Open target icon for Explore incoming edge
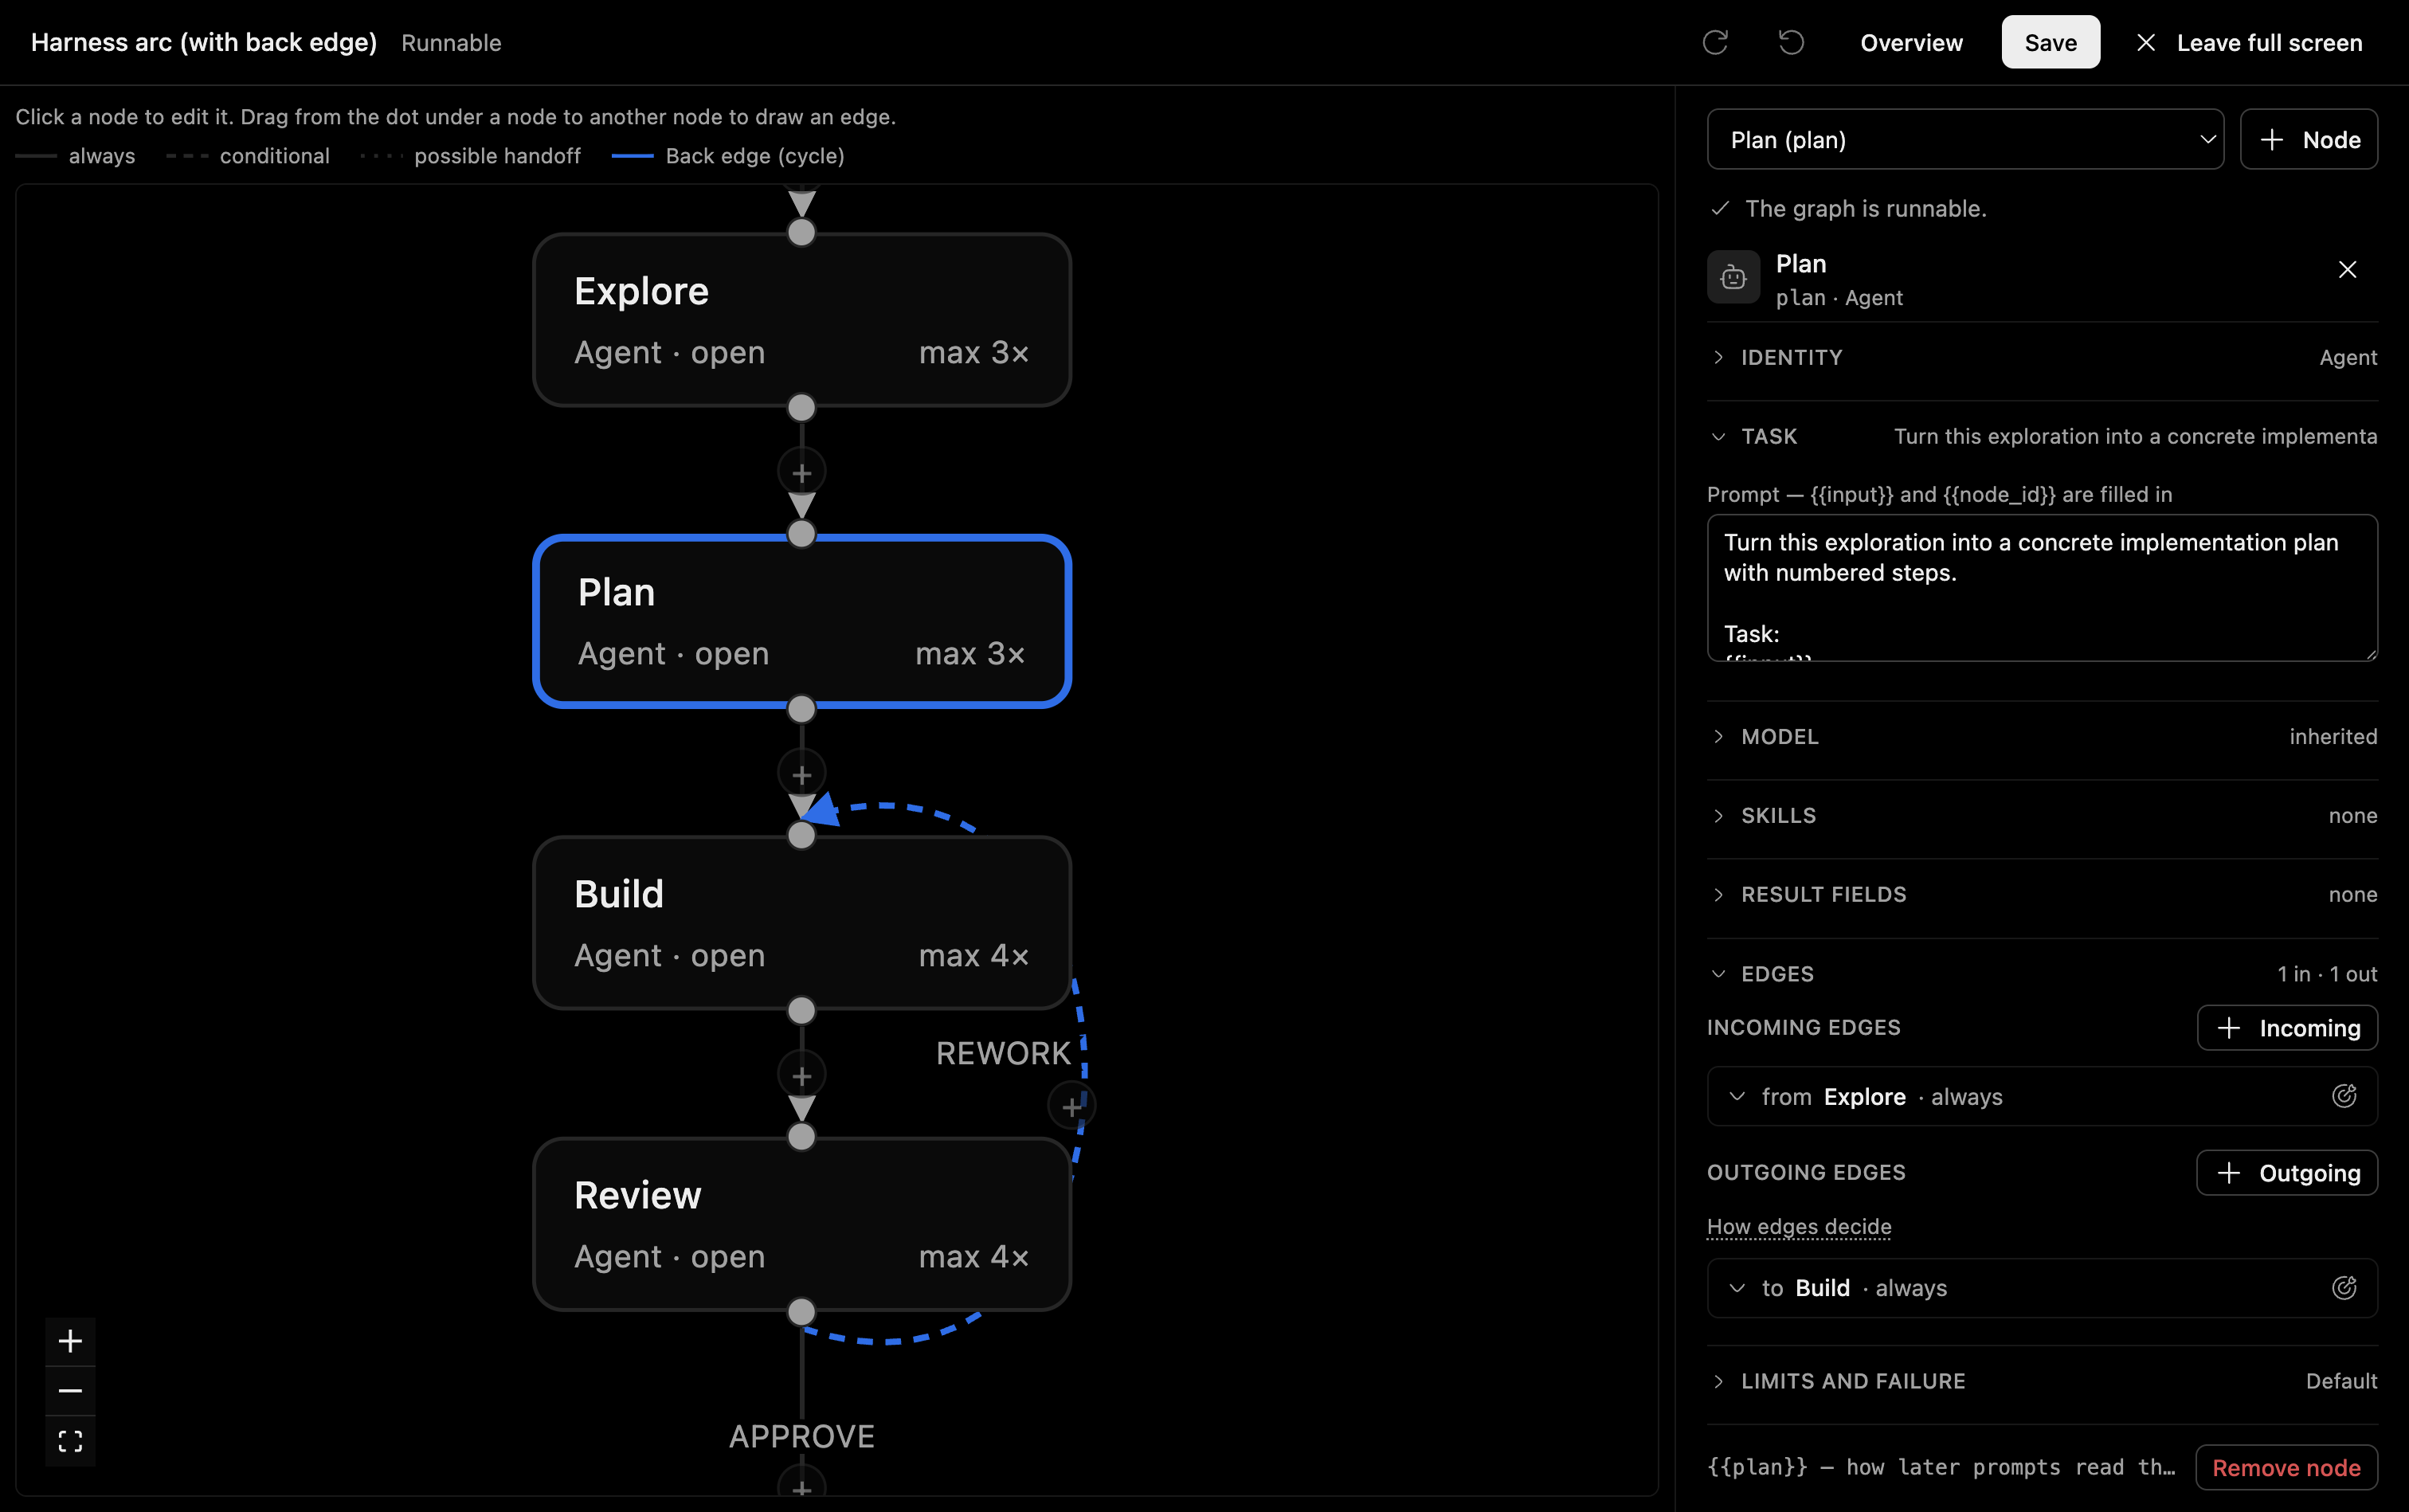The image size is (2409, 1512). pyautogui.click(x=2344, y=1096)
